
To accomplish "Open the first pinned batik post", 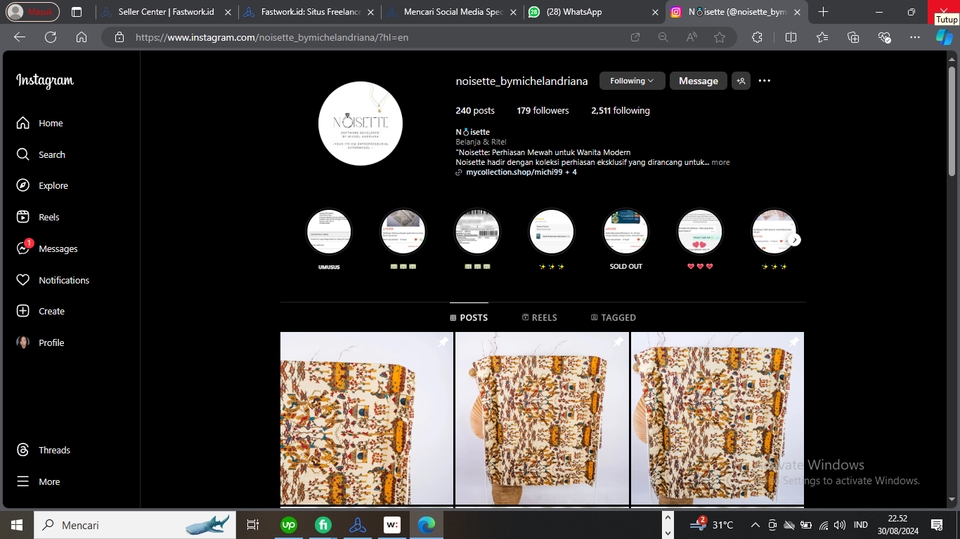I will [367, 418].
